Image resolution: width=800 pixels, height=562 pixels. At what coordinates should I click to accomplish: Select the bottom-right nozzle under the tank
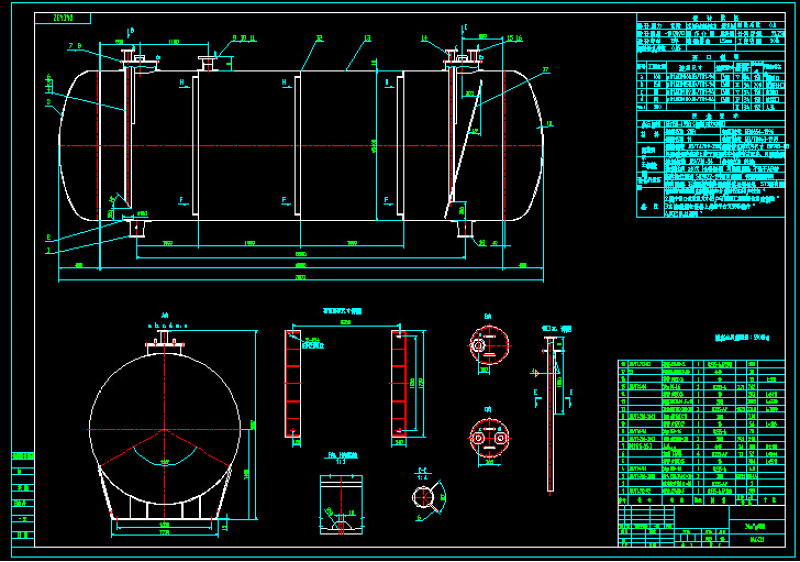point(465,228)
